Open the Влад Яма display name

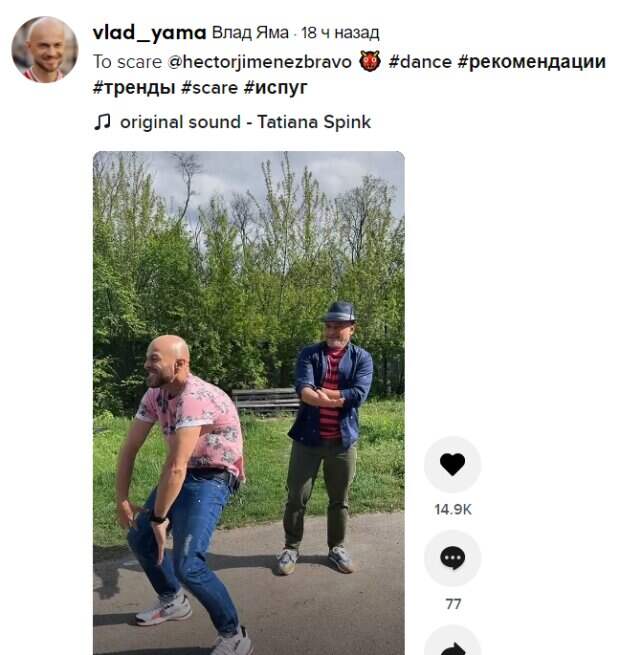[250, 33]
